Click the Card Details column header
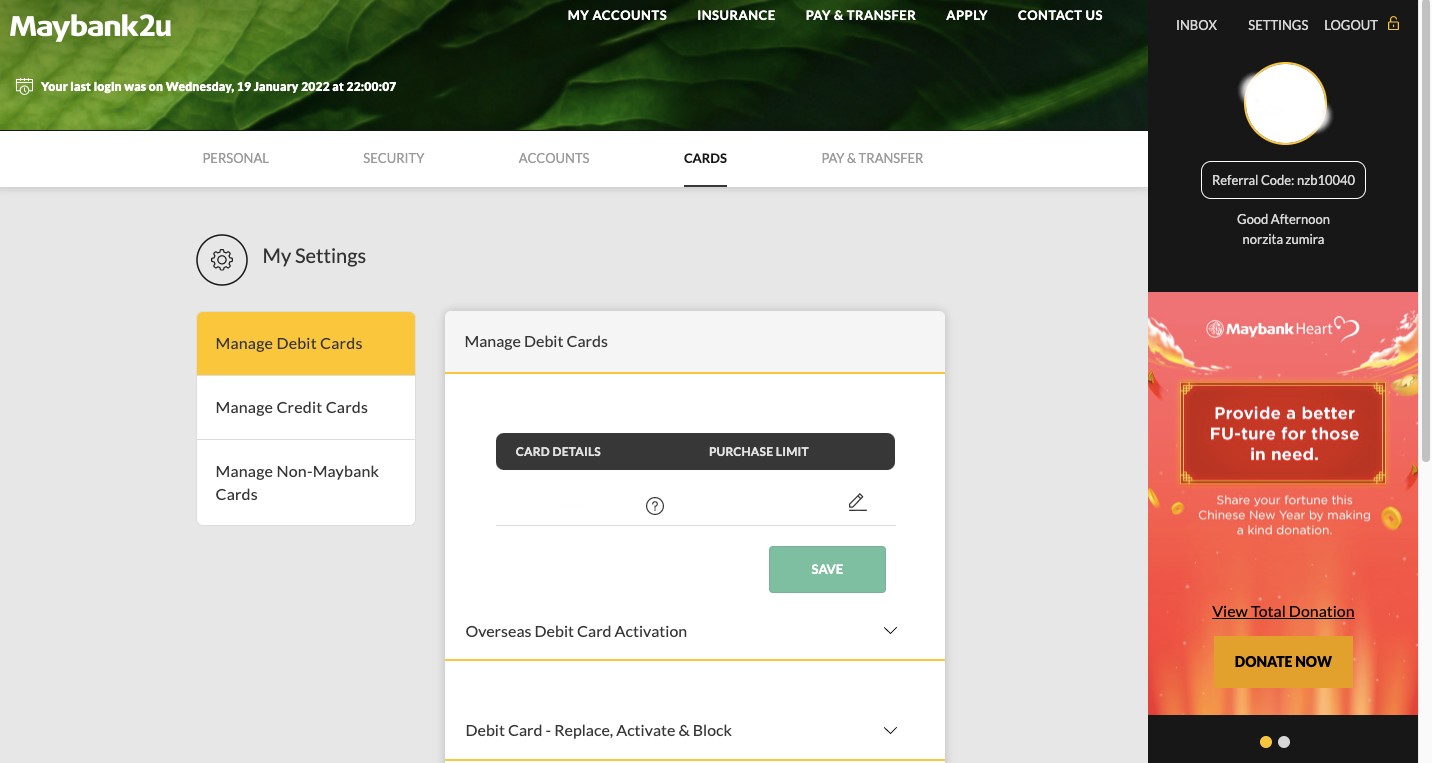Image resolution: width=1432 pixels, height=763 pixels. (558, 451)
